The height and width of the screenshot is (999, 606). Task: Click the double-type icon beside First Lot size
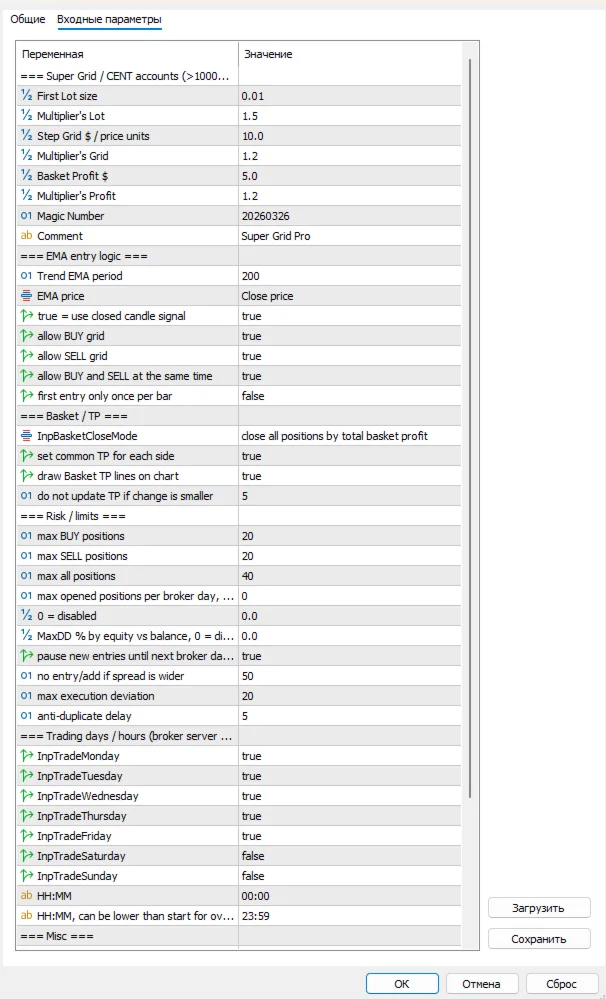26,96
